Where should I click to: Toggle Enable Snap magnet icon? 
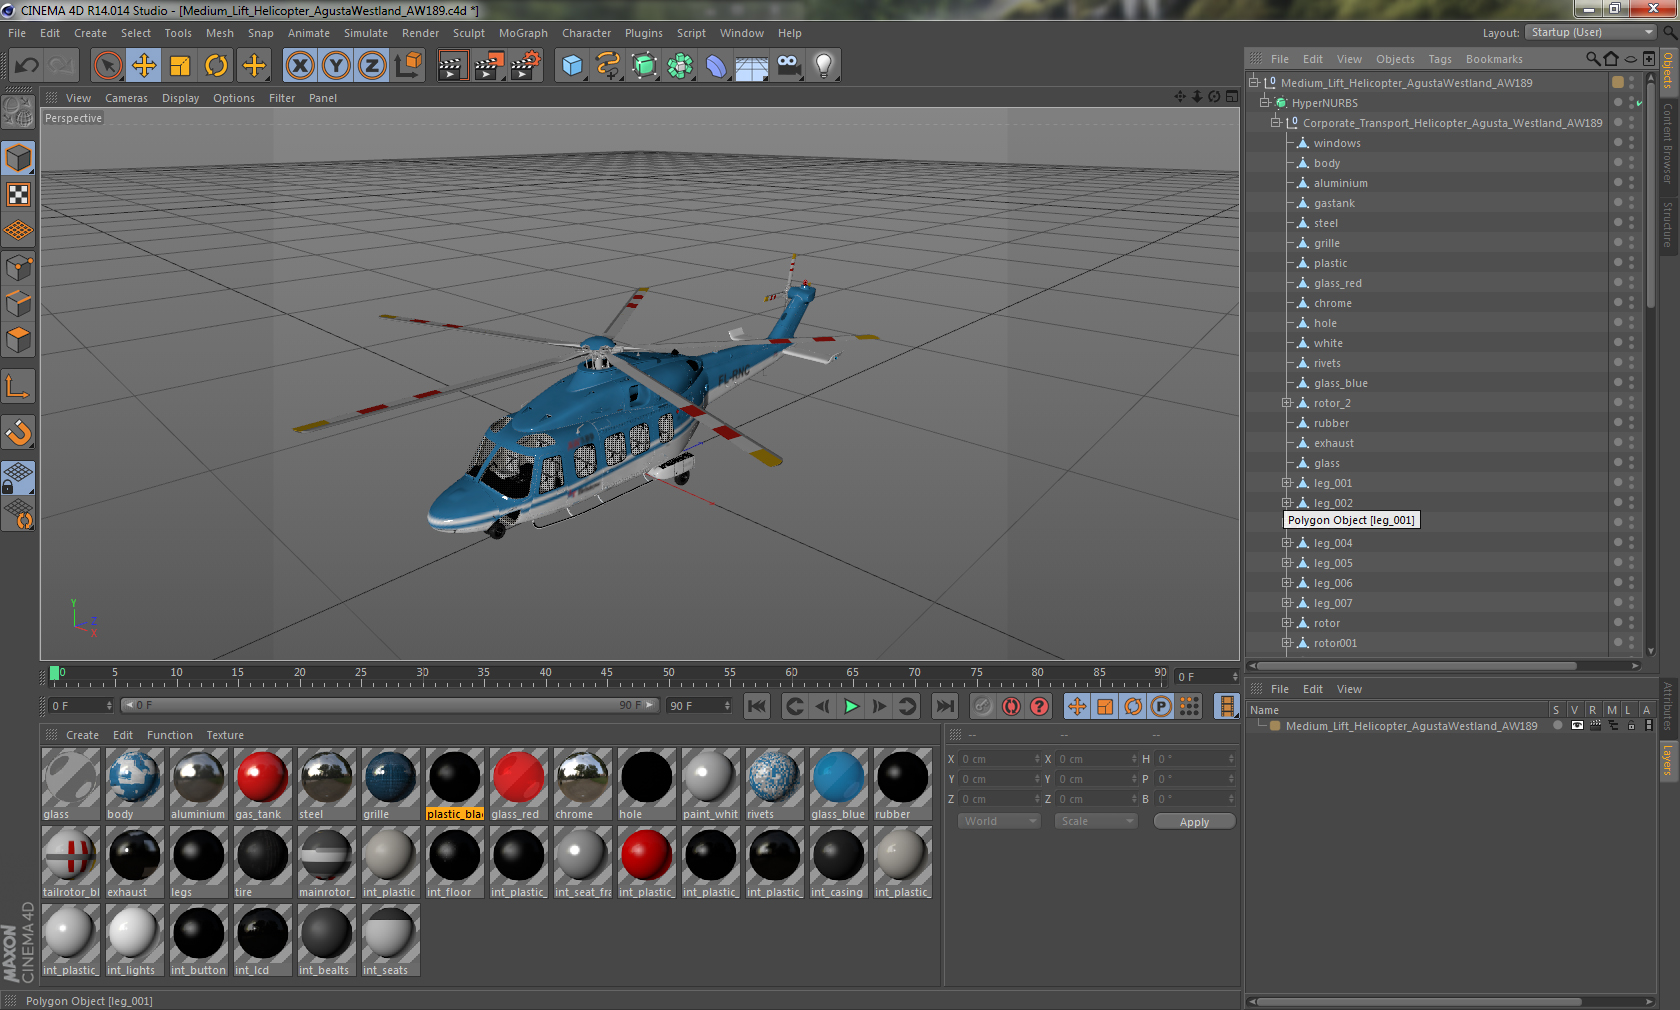tap(18, 432)
